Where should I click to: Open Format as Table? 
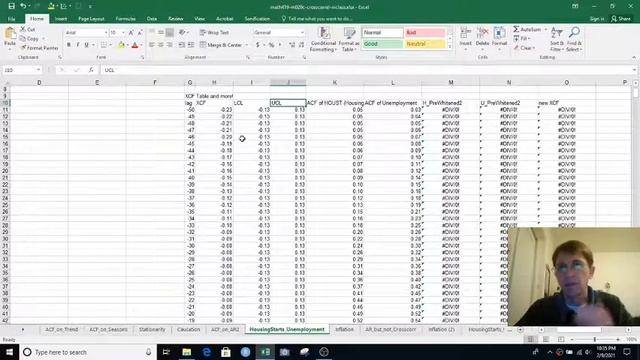click(x=349, y=39)
